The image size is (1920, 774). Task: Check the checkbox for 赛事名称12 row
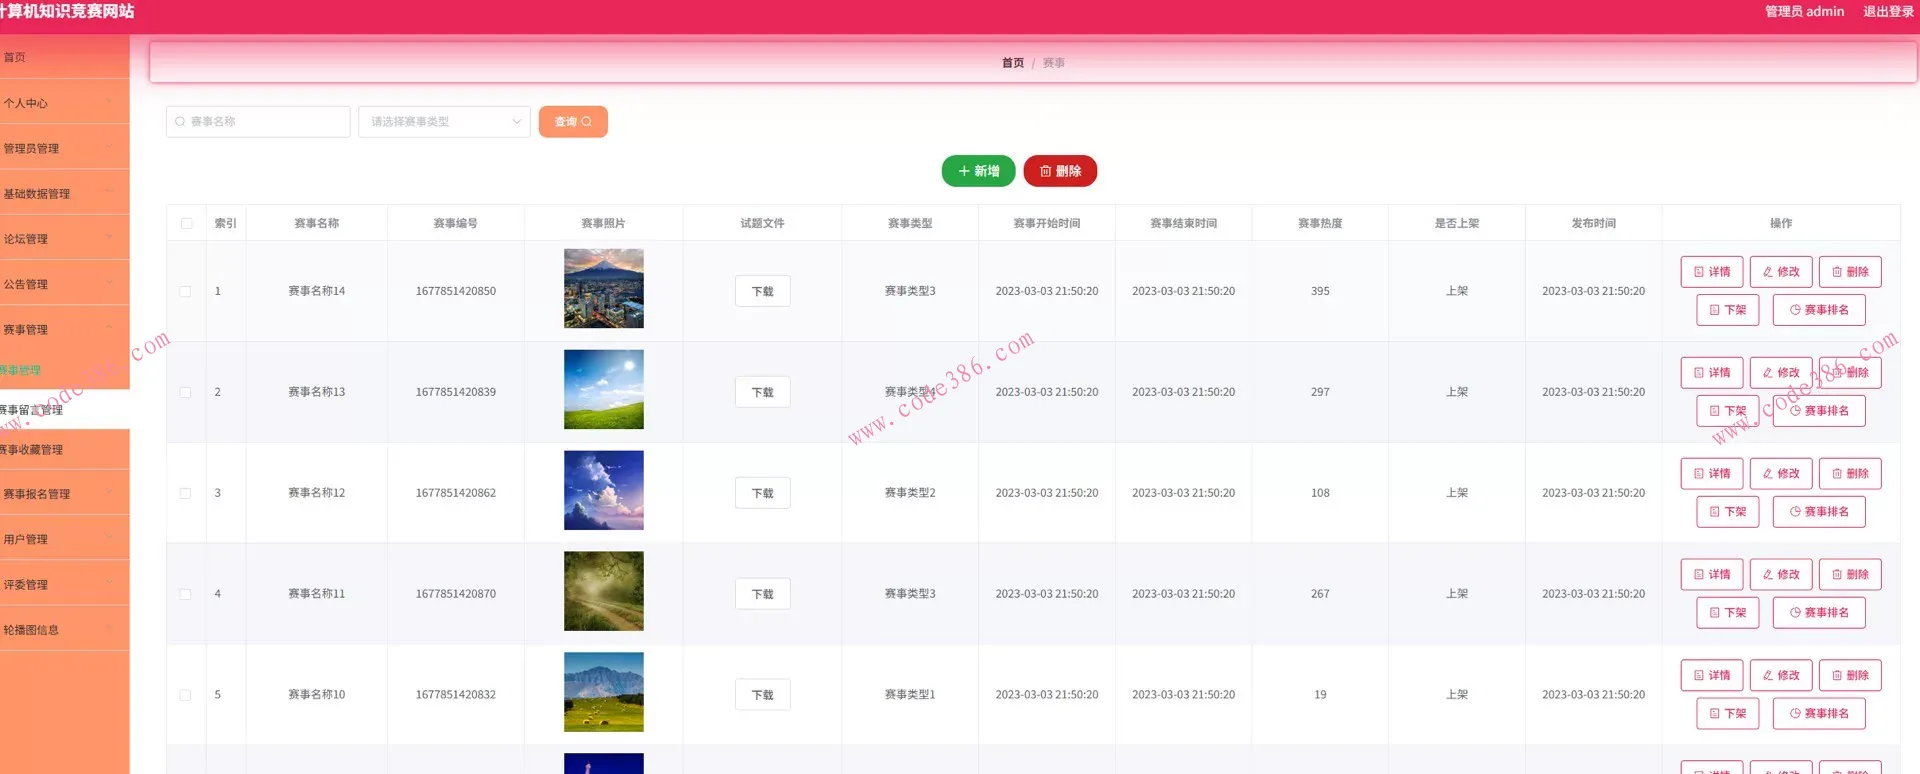pos(185,493)
